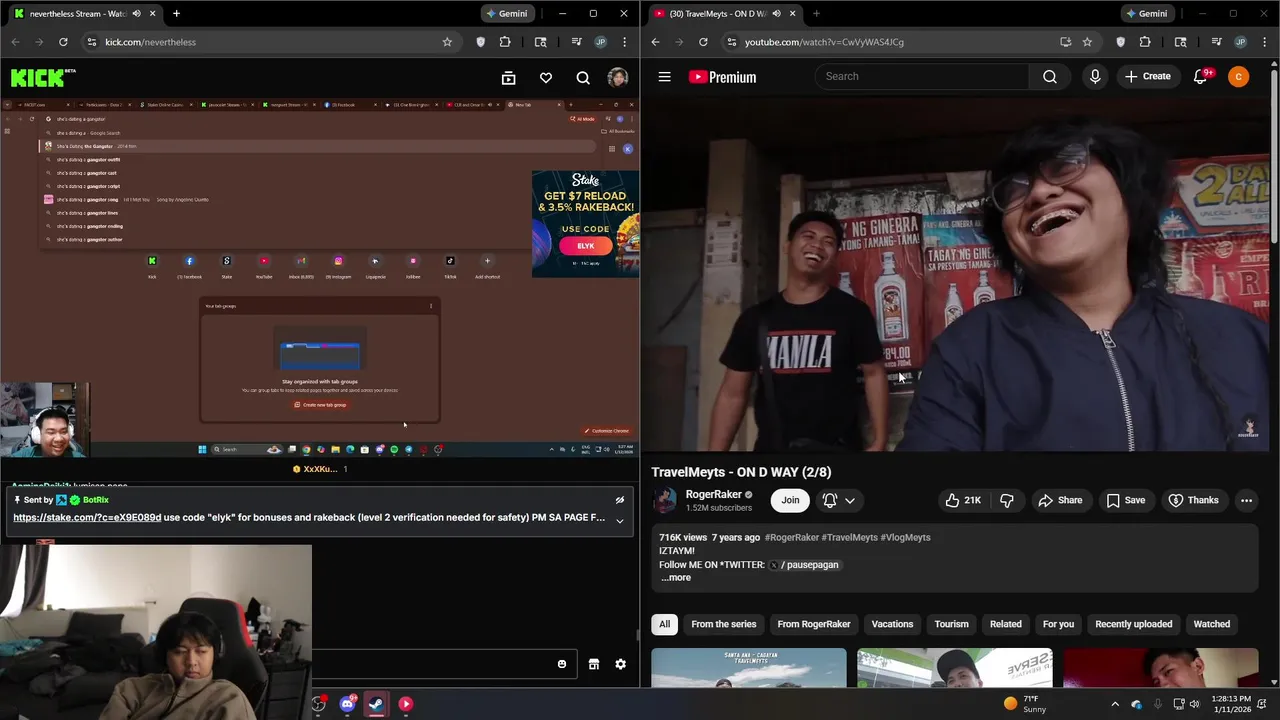Open extensions puzzle icon in Kick window
Viewport: 1280px width, 720px height.
click(505, 42)
